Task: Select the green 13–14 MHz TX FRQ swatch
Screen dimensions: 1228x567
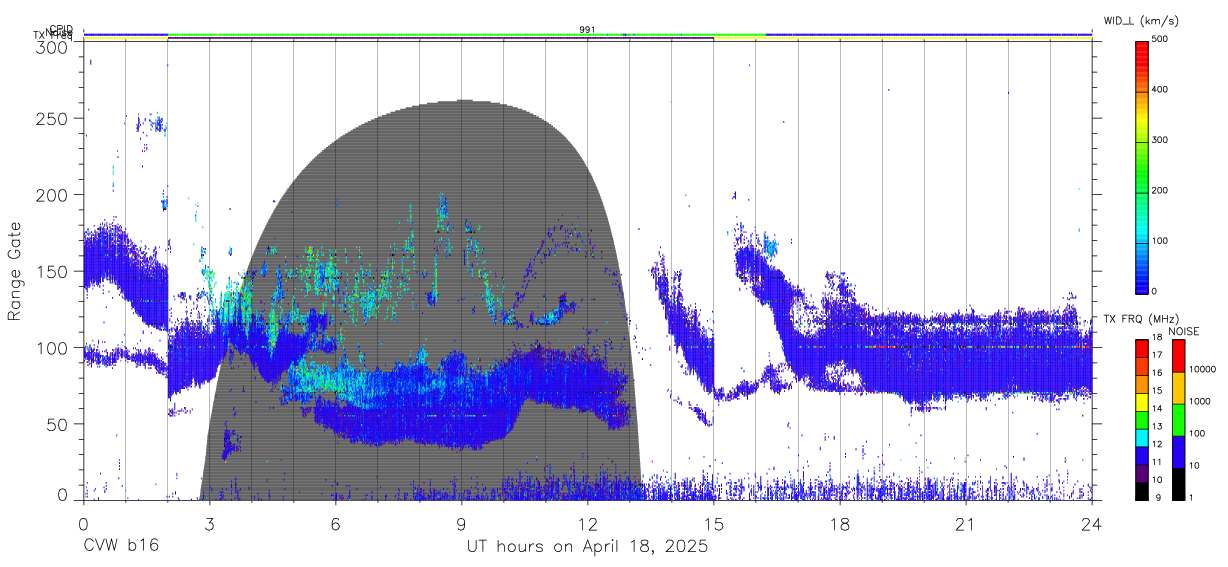Action: tap(1141, 420)
